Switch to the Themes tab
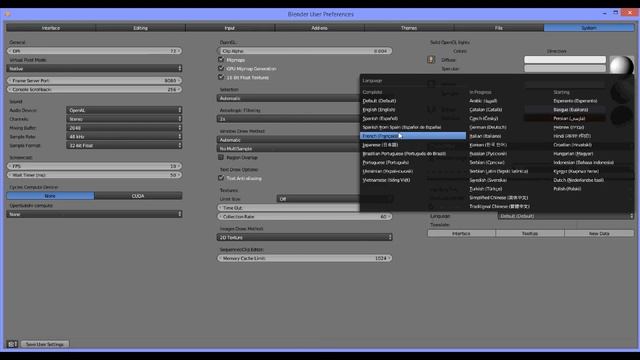Image resolution: width=640 pixels, height=360 pixels. pos(409,28)
